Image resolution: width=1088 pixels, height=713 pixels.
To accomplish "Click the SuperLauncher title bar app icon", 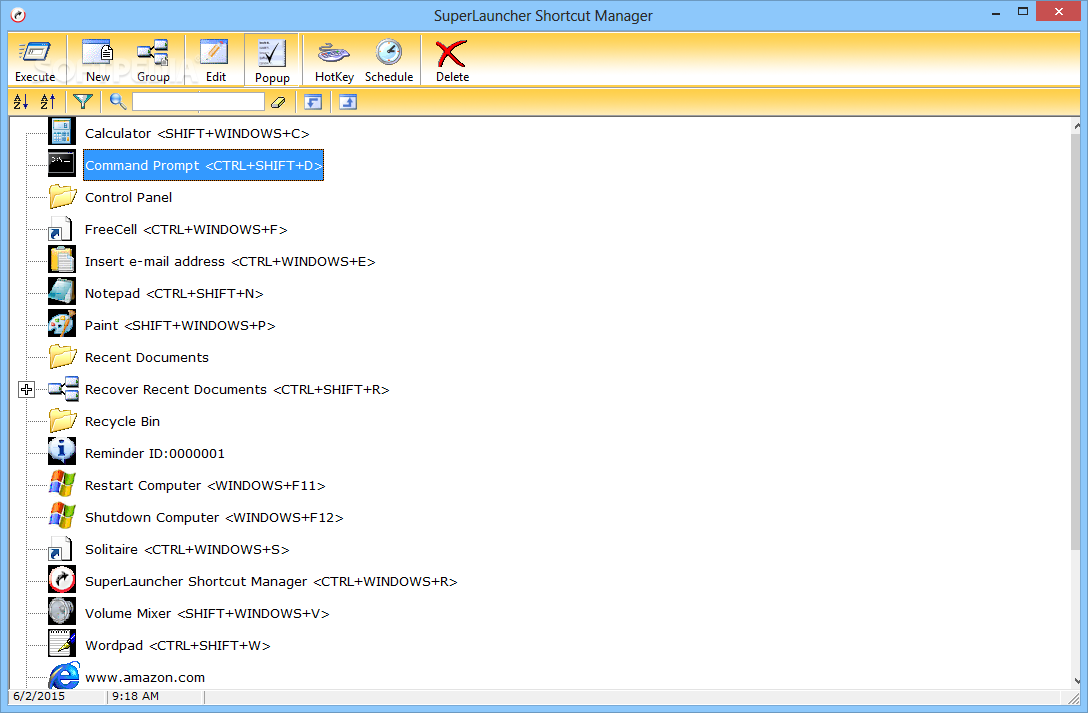I will coord(18,15).
